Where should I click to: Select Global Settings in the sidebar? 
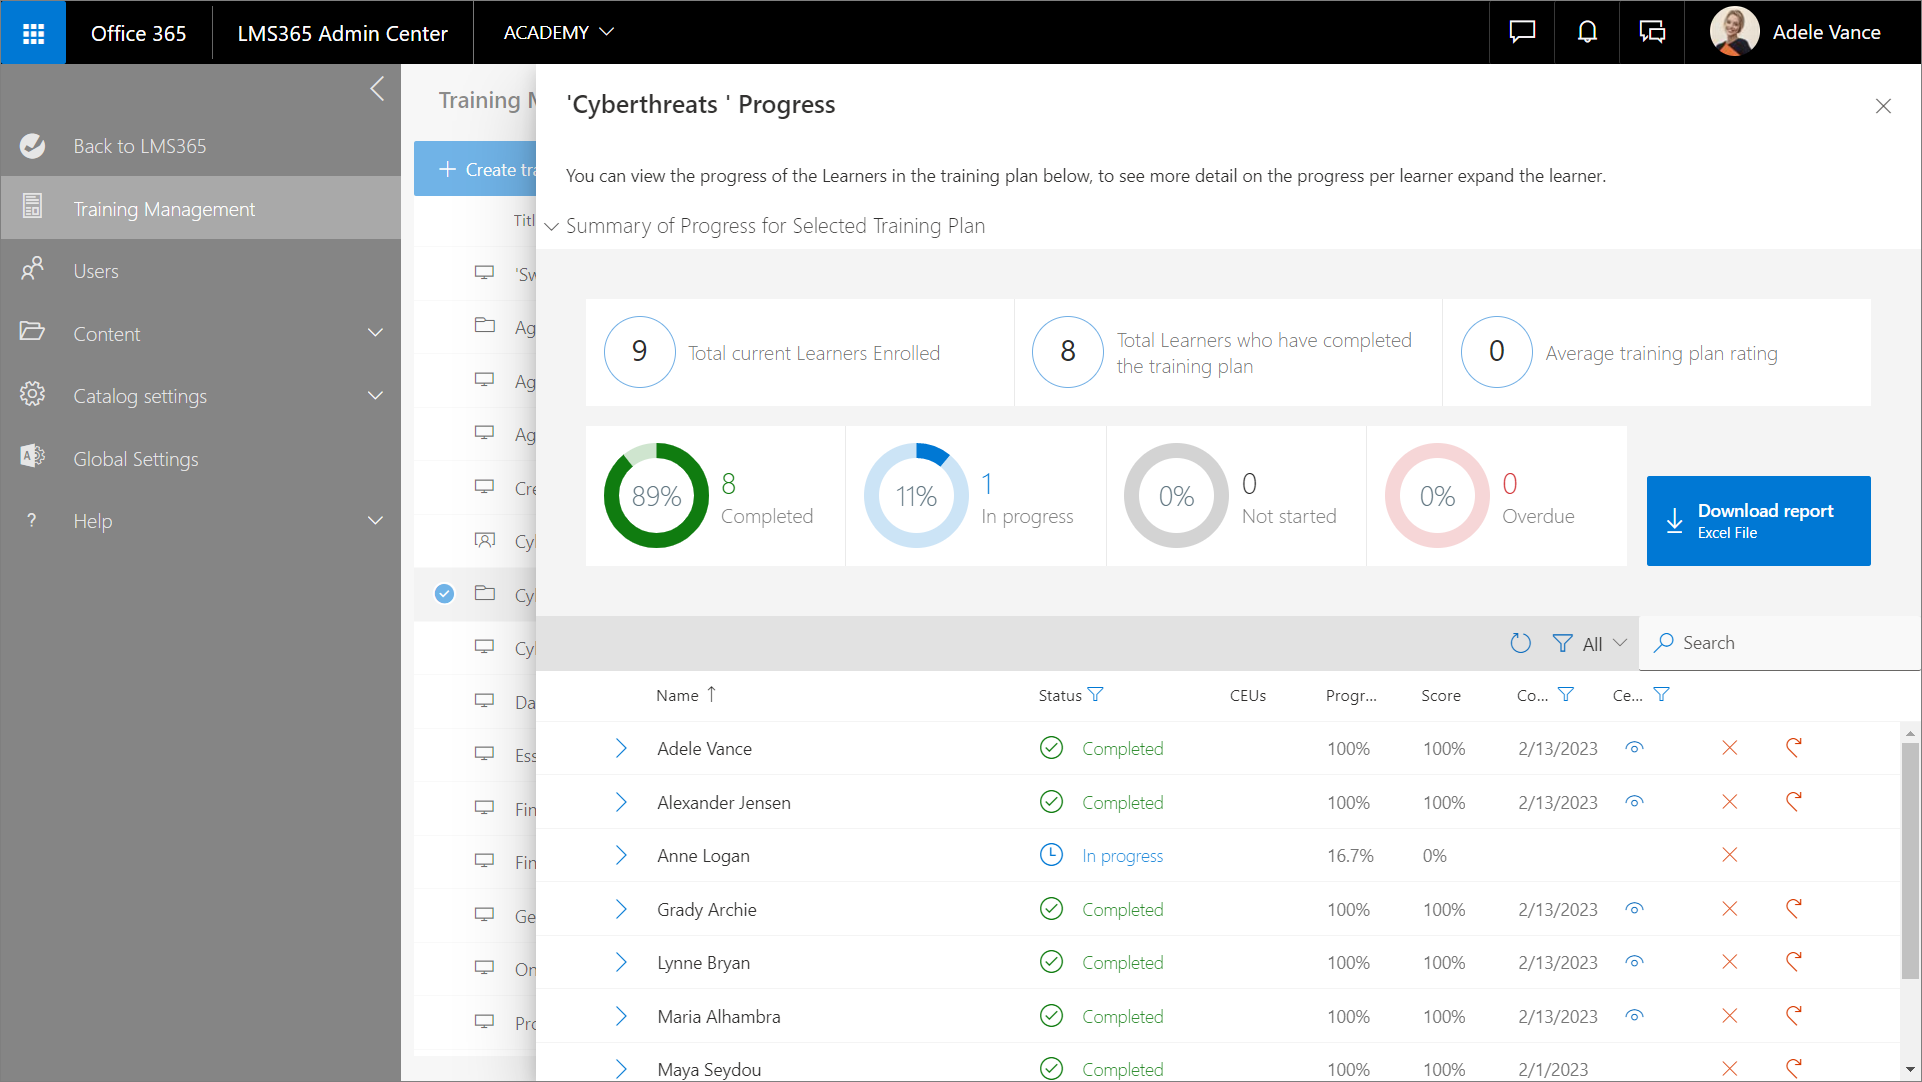click(135, 459)
